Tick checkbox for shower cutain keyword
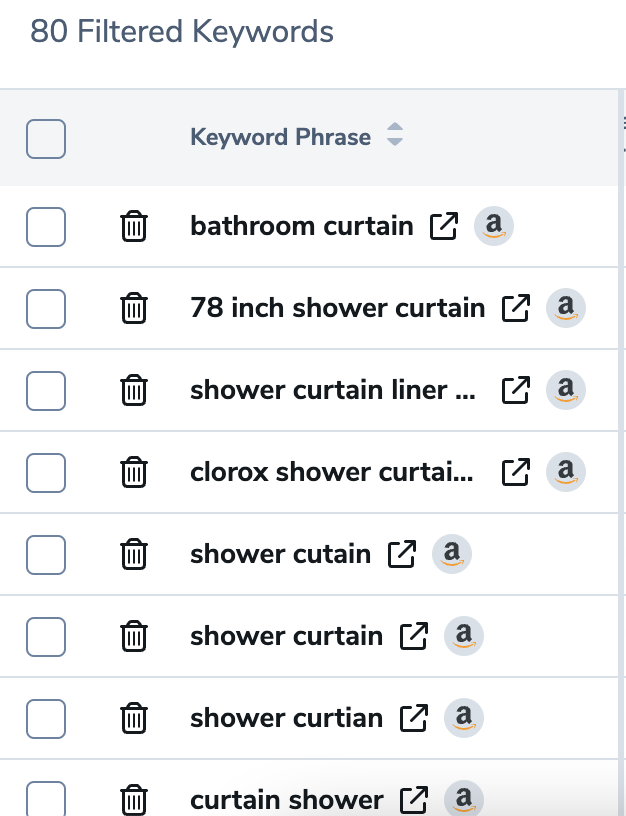 (x=46, y=554)
